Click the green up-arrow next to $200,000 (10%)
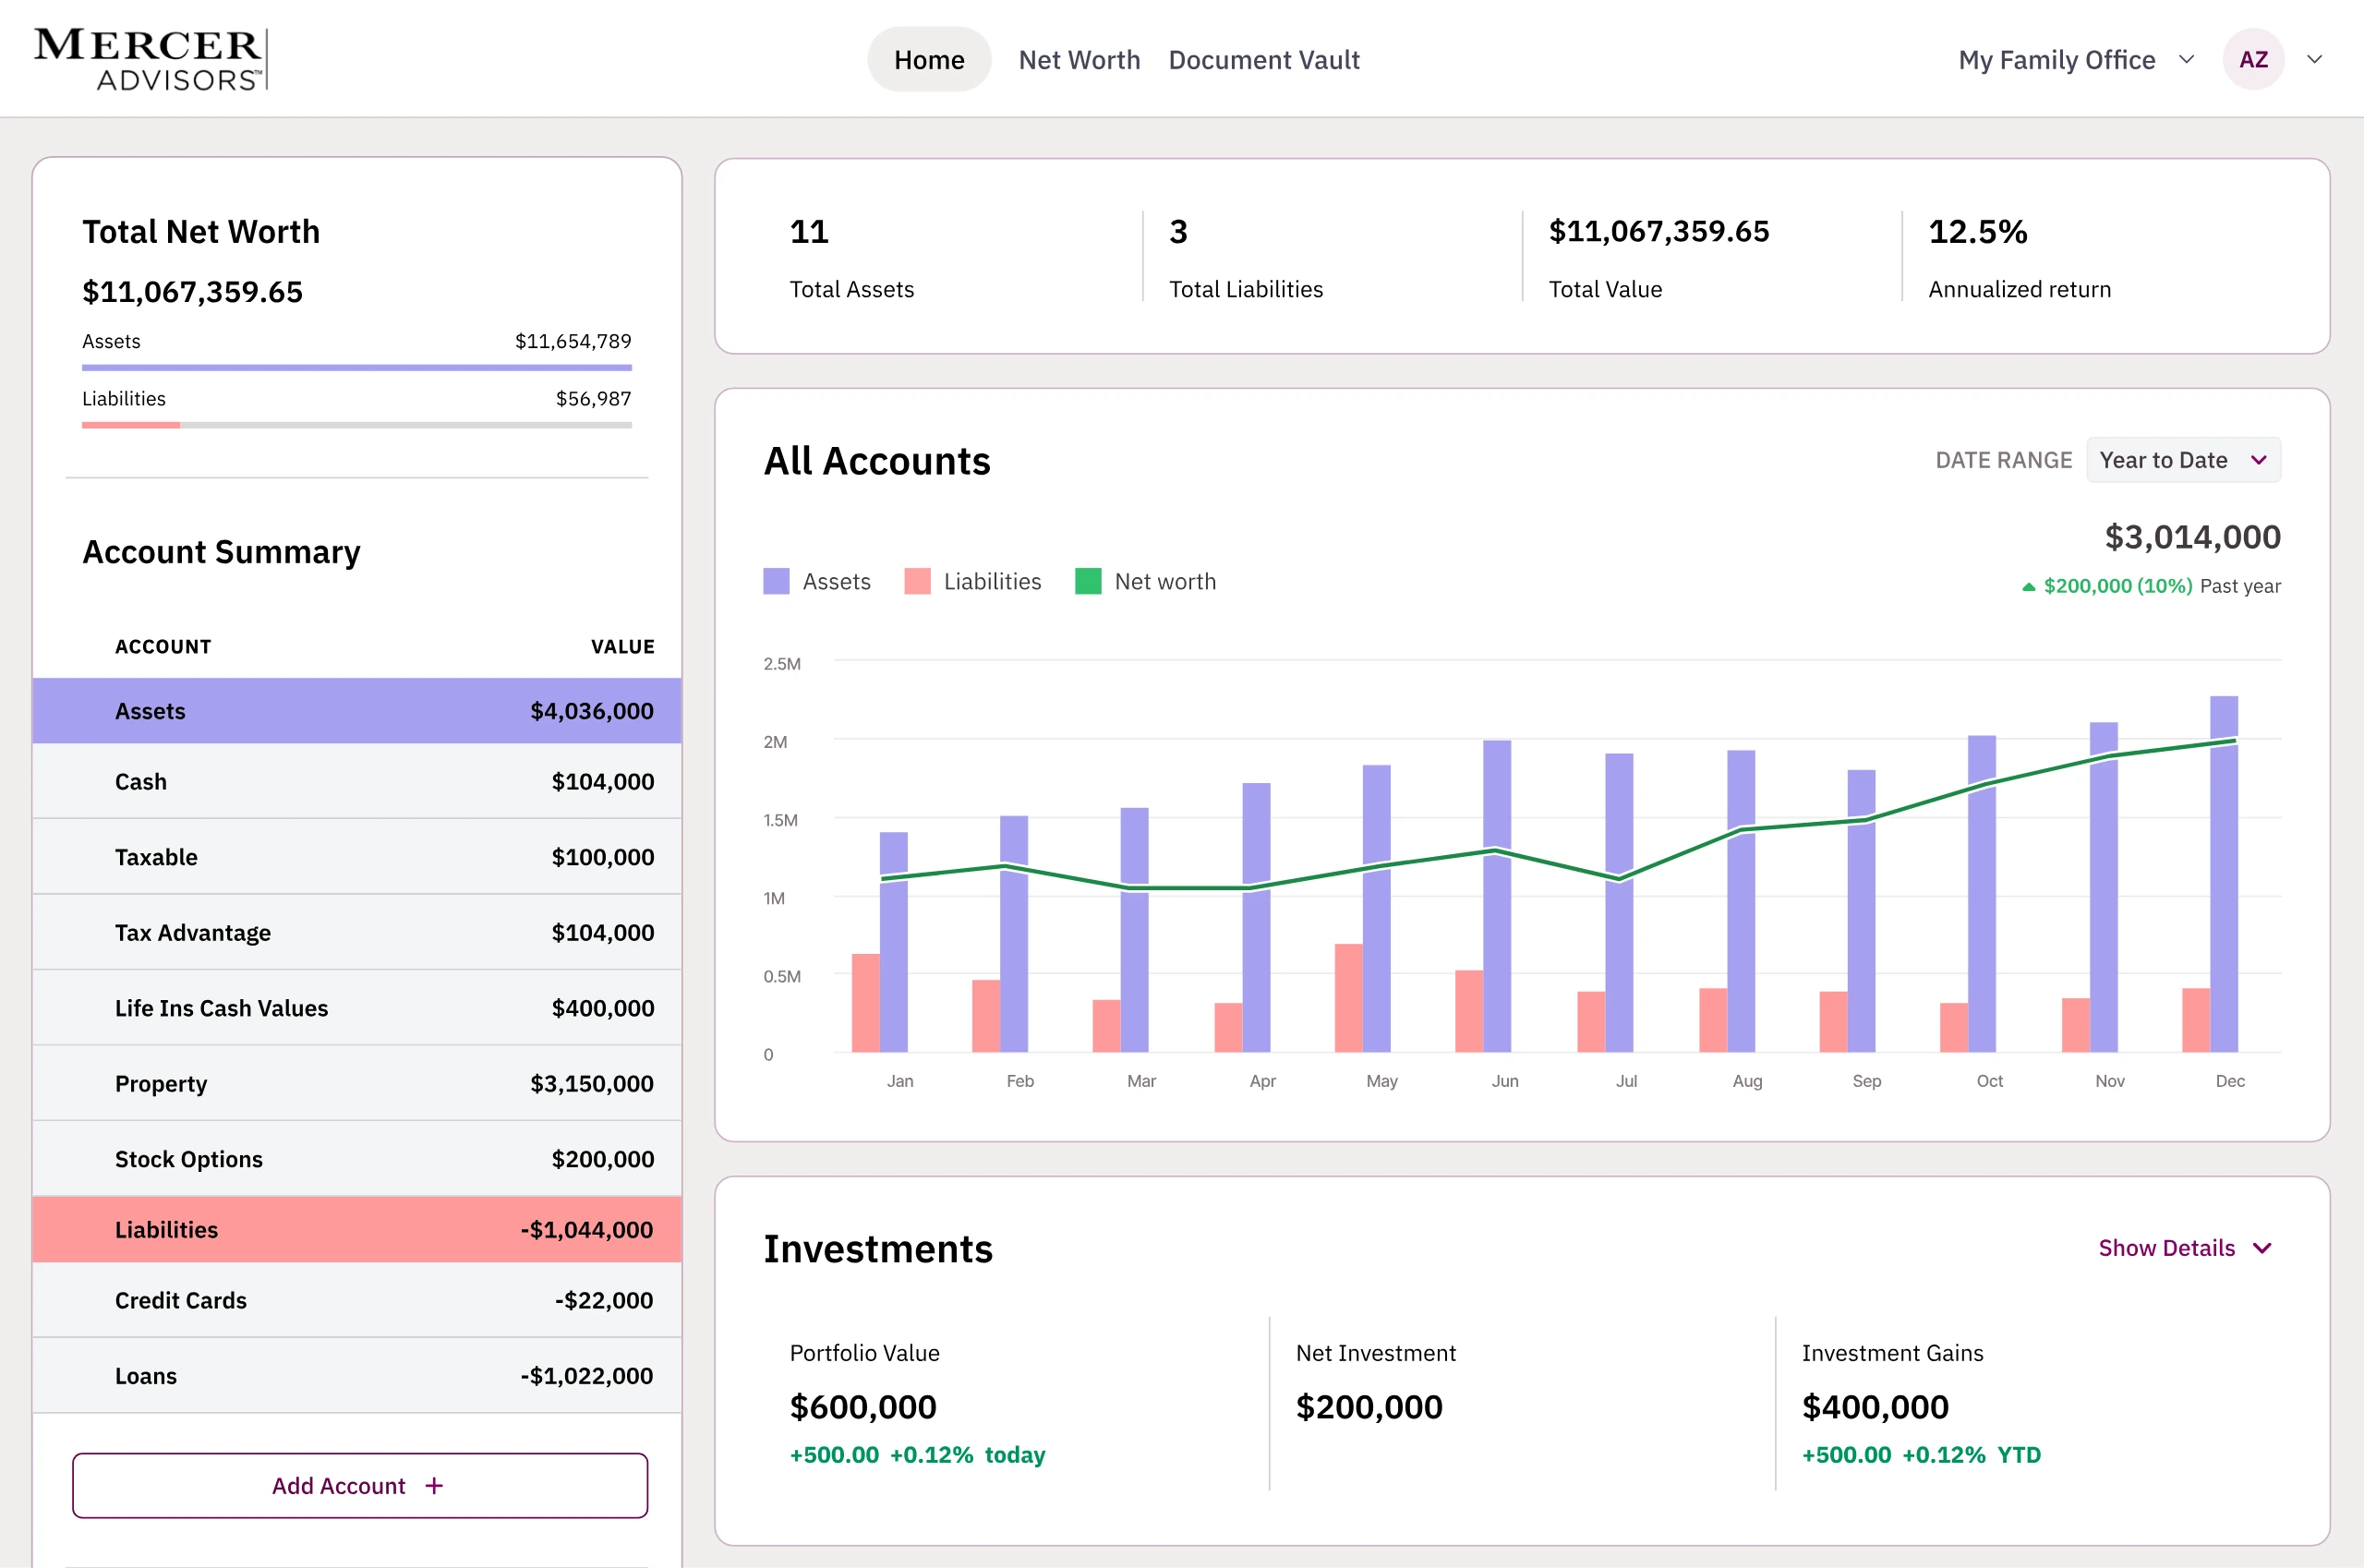 click(2029, 587)
